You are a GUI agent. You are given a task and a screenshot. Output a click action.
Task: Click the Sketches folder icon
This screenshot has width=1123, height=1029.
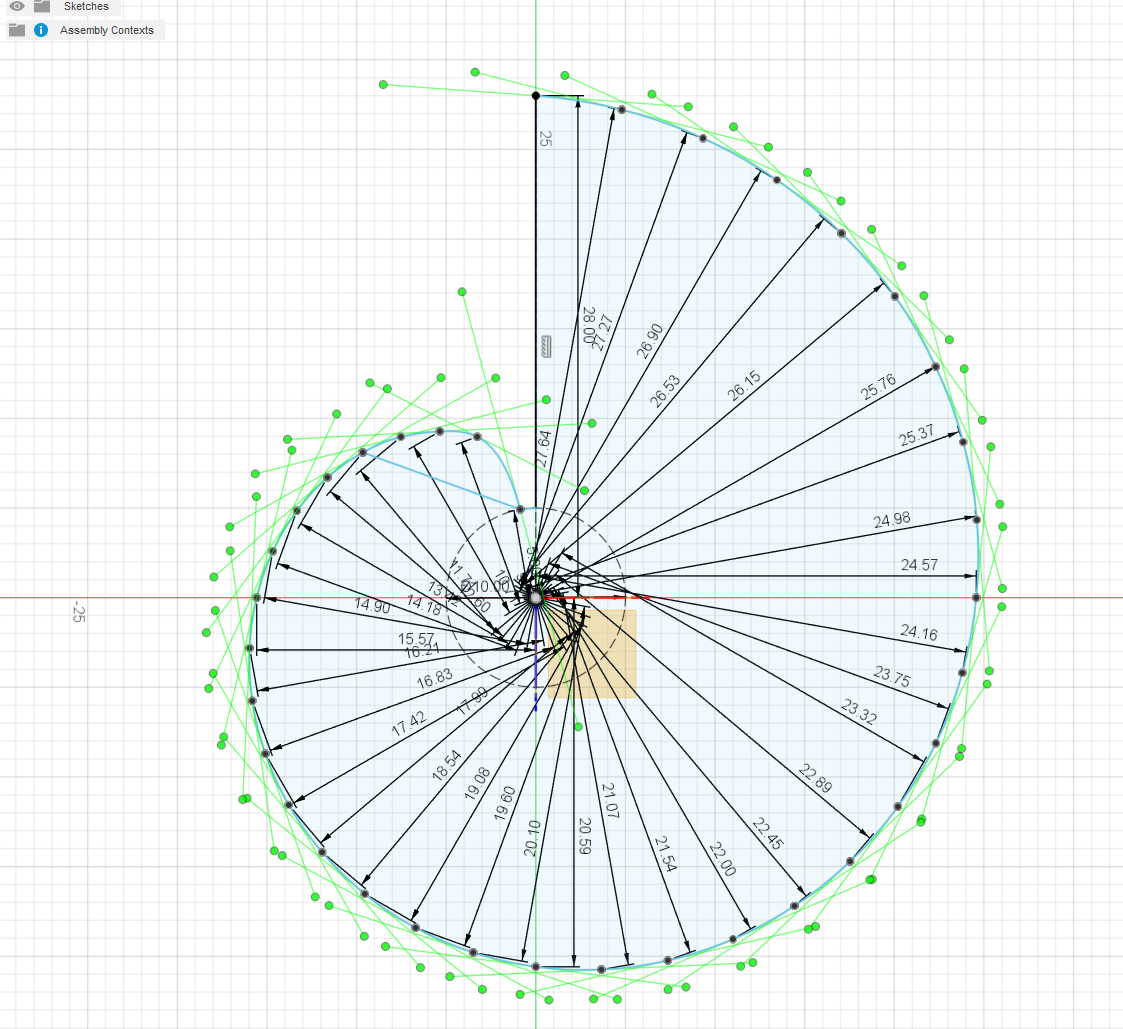tap(42, 6)
